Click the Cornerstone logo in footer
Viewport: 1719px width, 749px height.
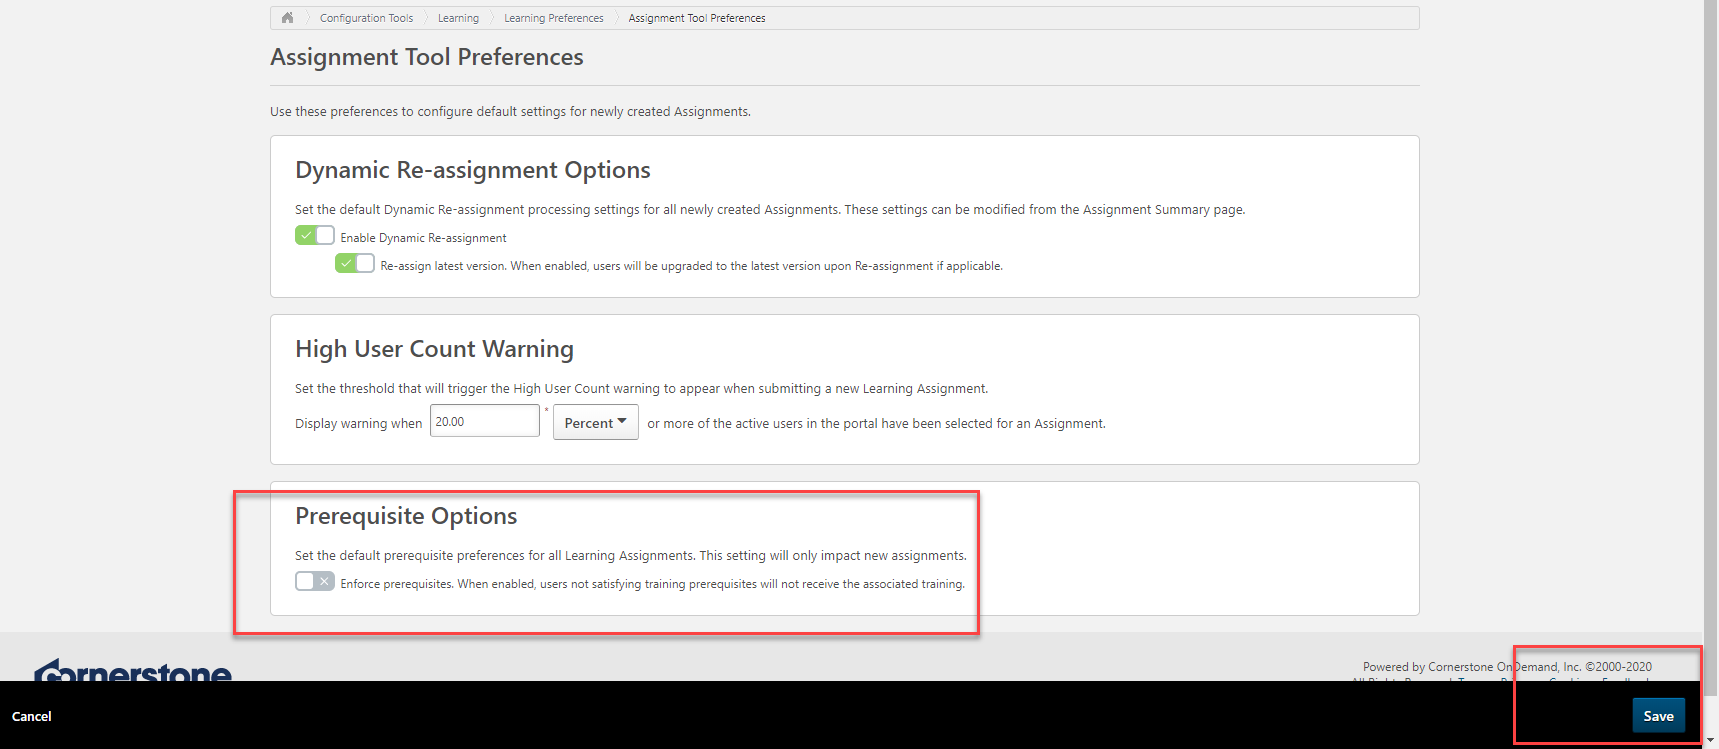click(133, 671)
